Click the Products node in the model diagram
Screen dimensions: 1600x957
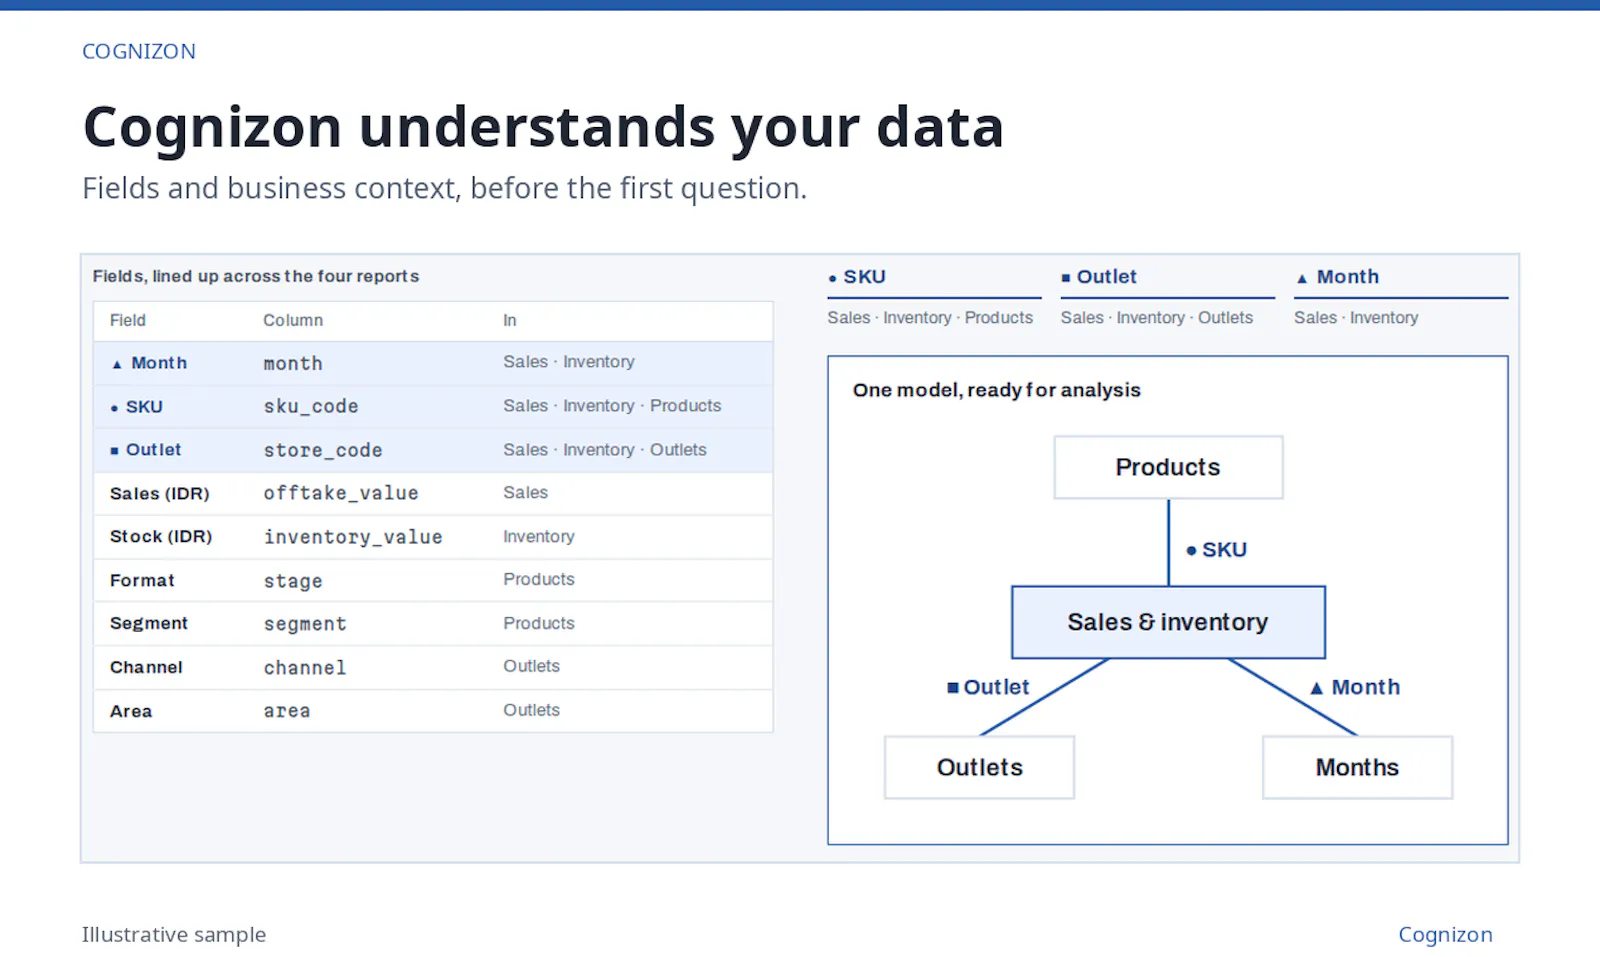pyautogui.click(x=1168, y=467)
